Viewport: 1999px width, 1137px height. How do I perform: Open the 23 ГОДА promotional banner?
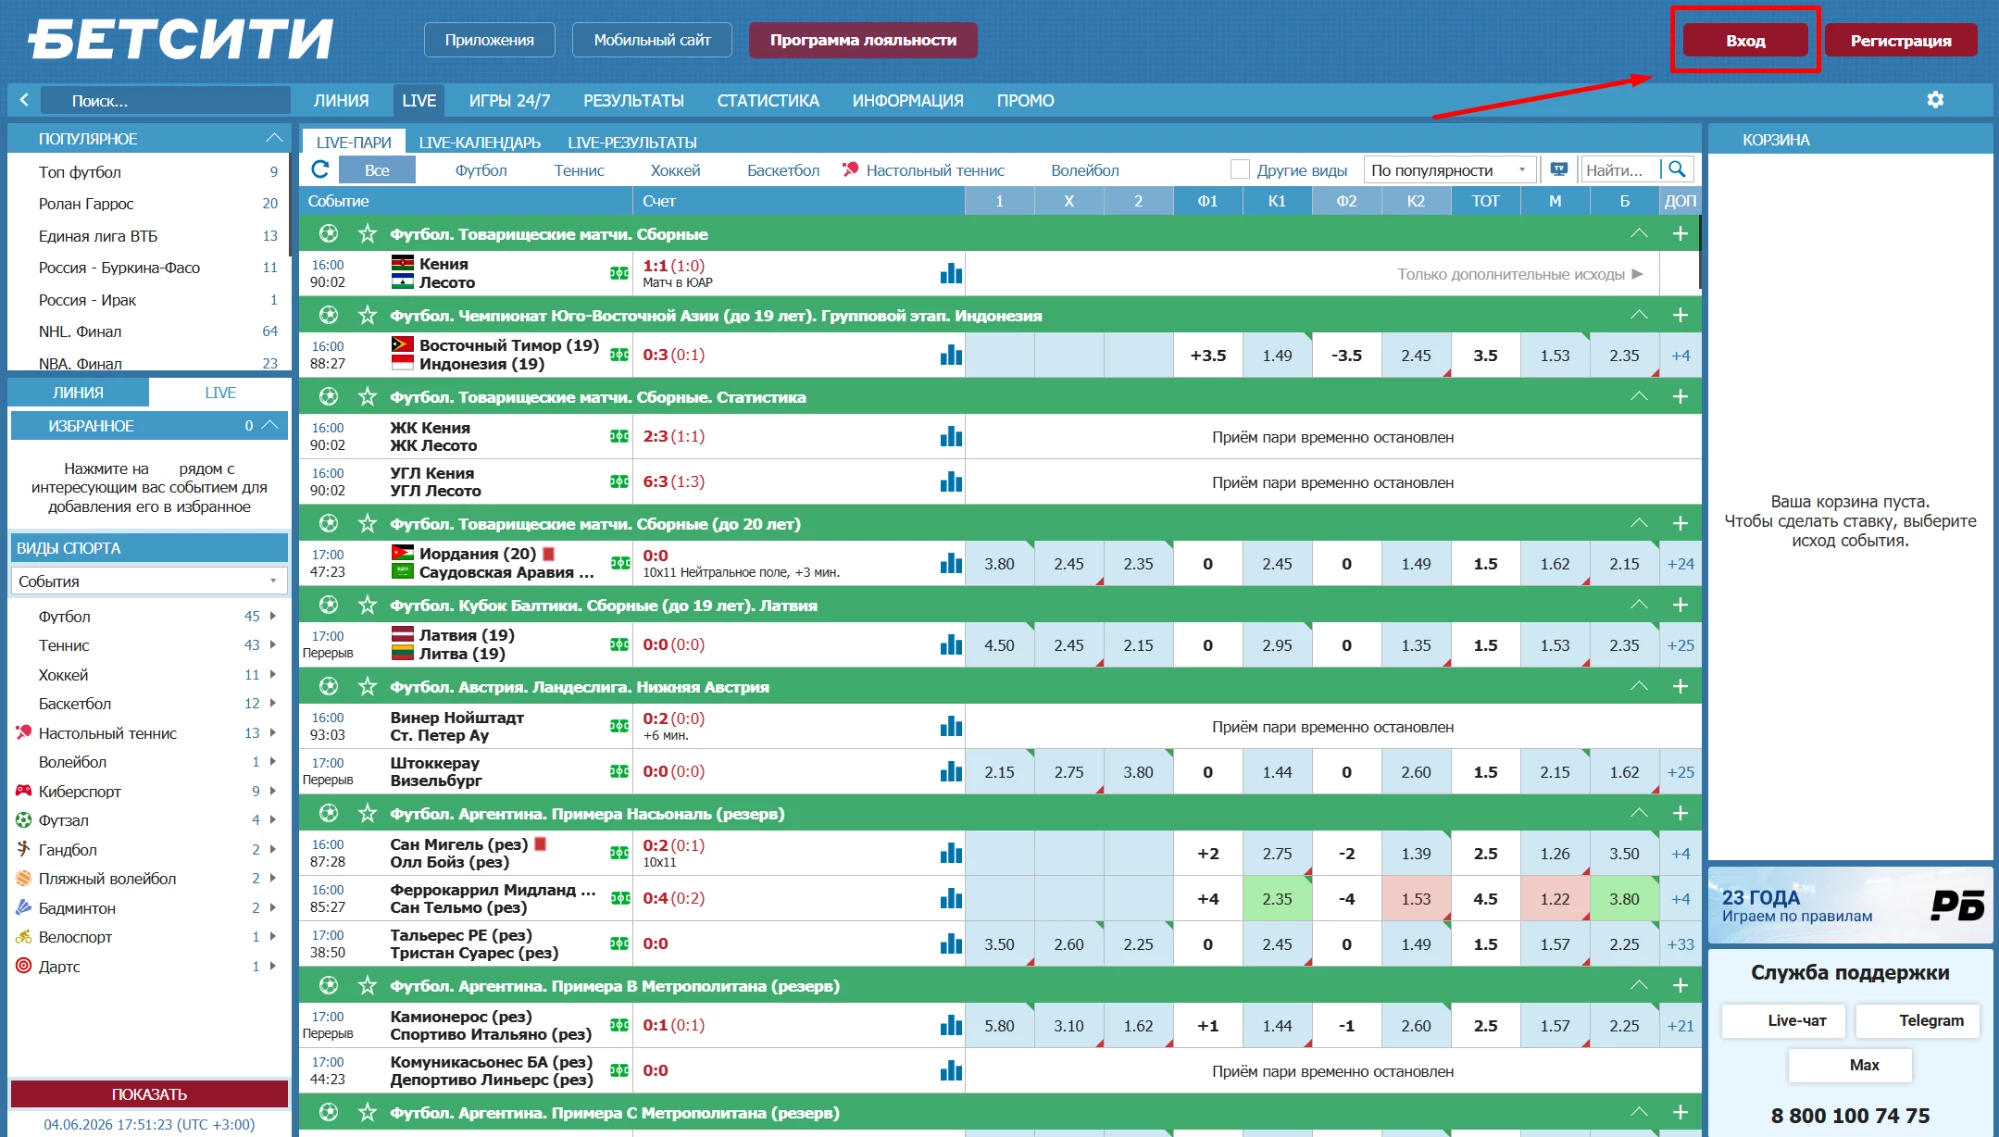pyautogui.click(x=1850, y=905)
